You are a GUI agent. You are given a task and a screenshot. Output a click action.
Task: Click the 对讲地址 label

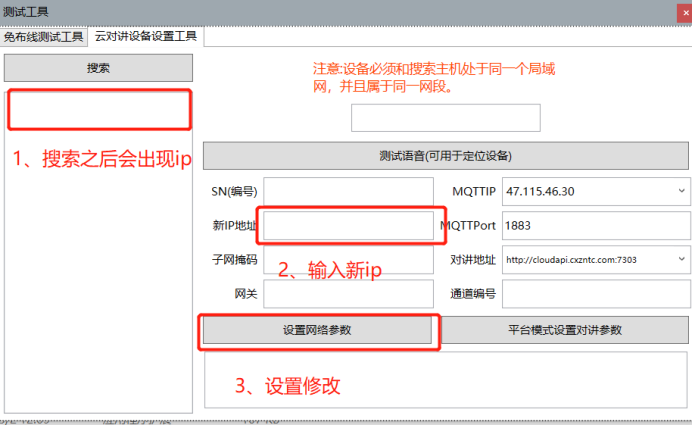(x=473, y=259)
